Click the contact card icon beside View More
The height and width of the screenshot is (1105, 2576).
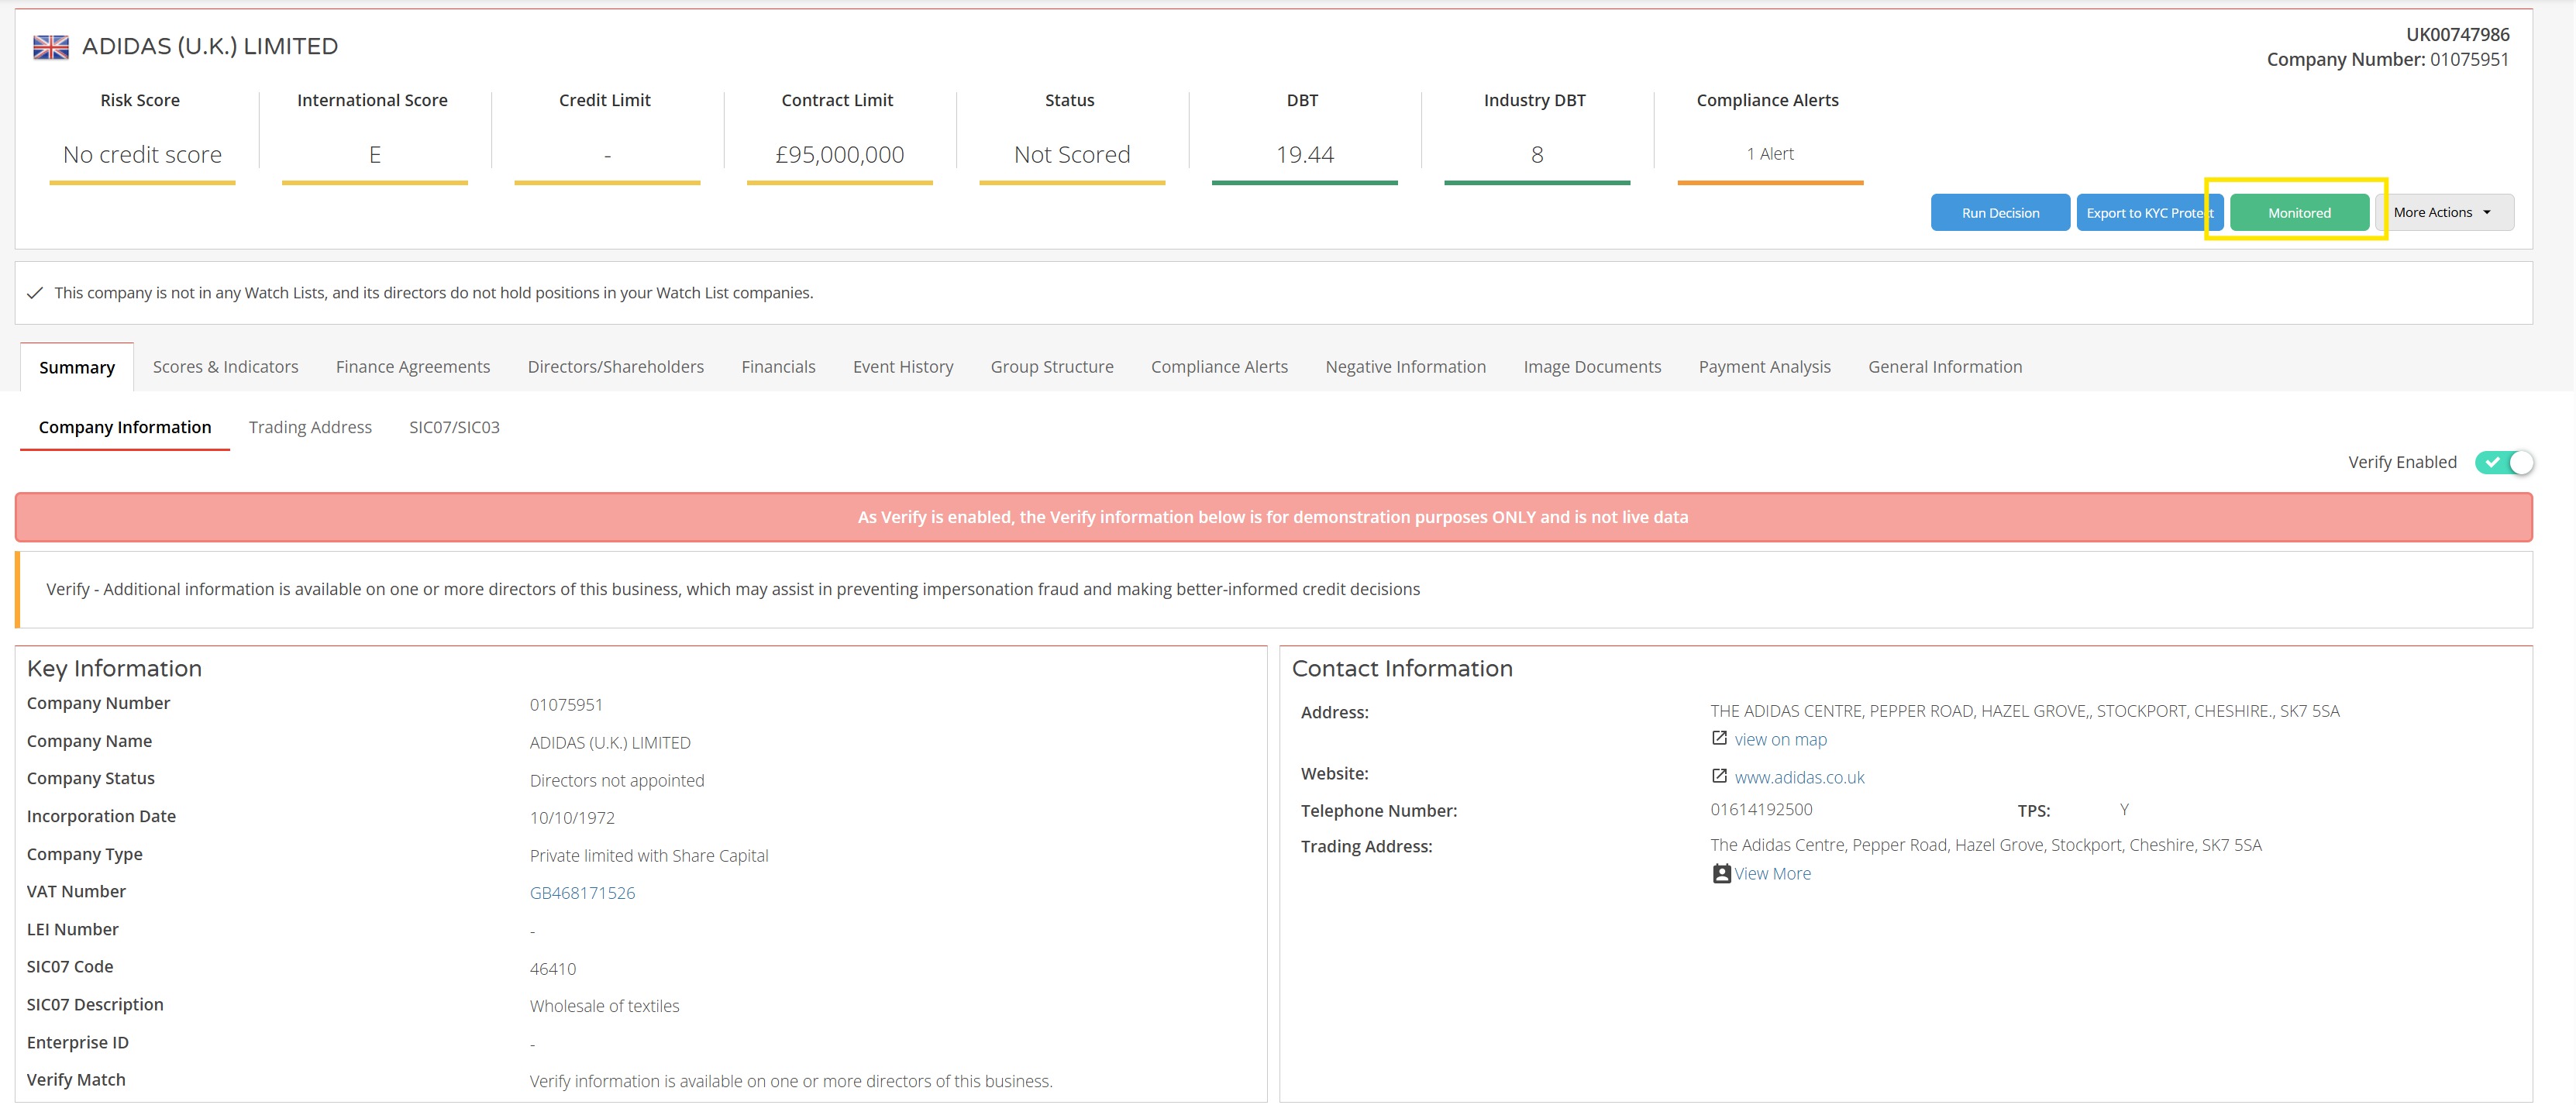tap(1721, 873)
